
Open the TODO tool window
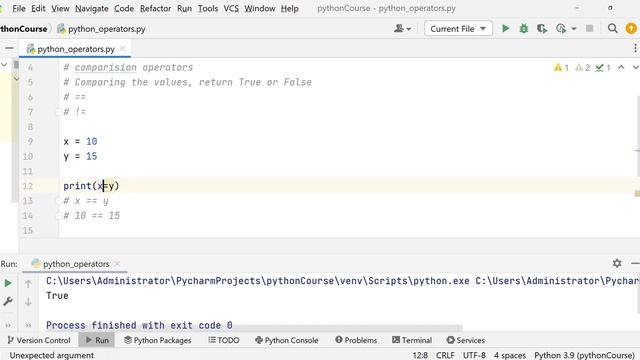[x=223, y=340]
